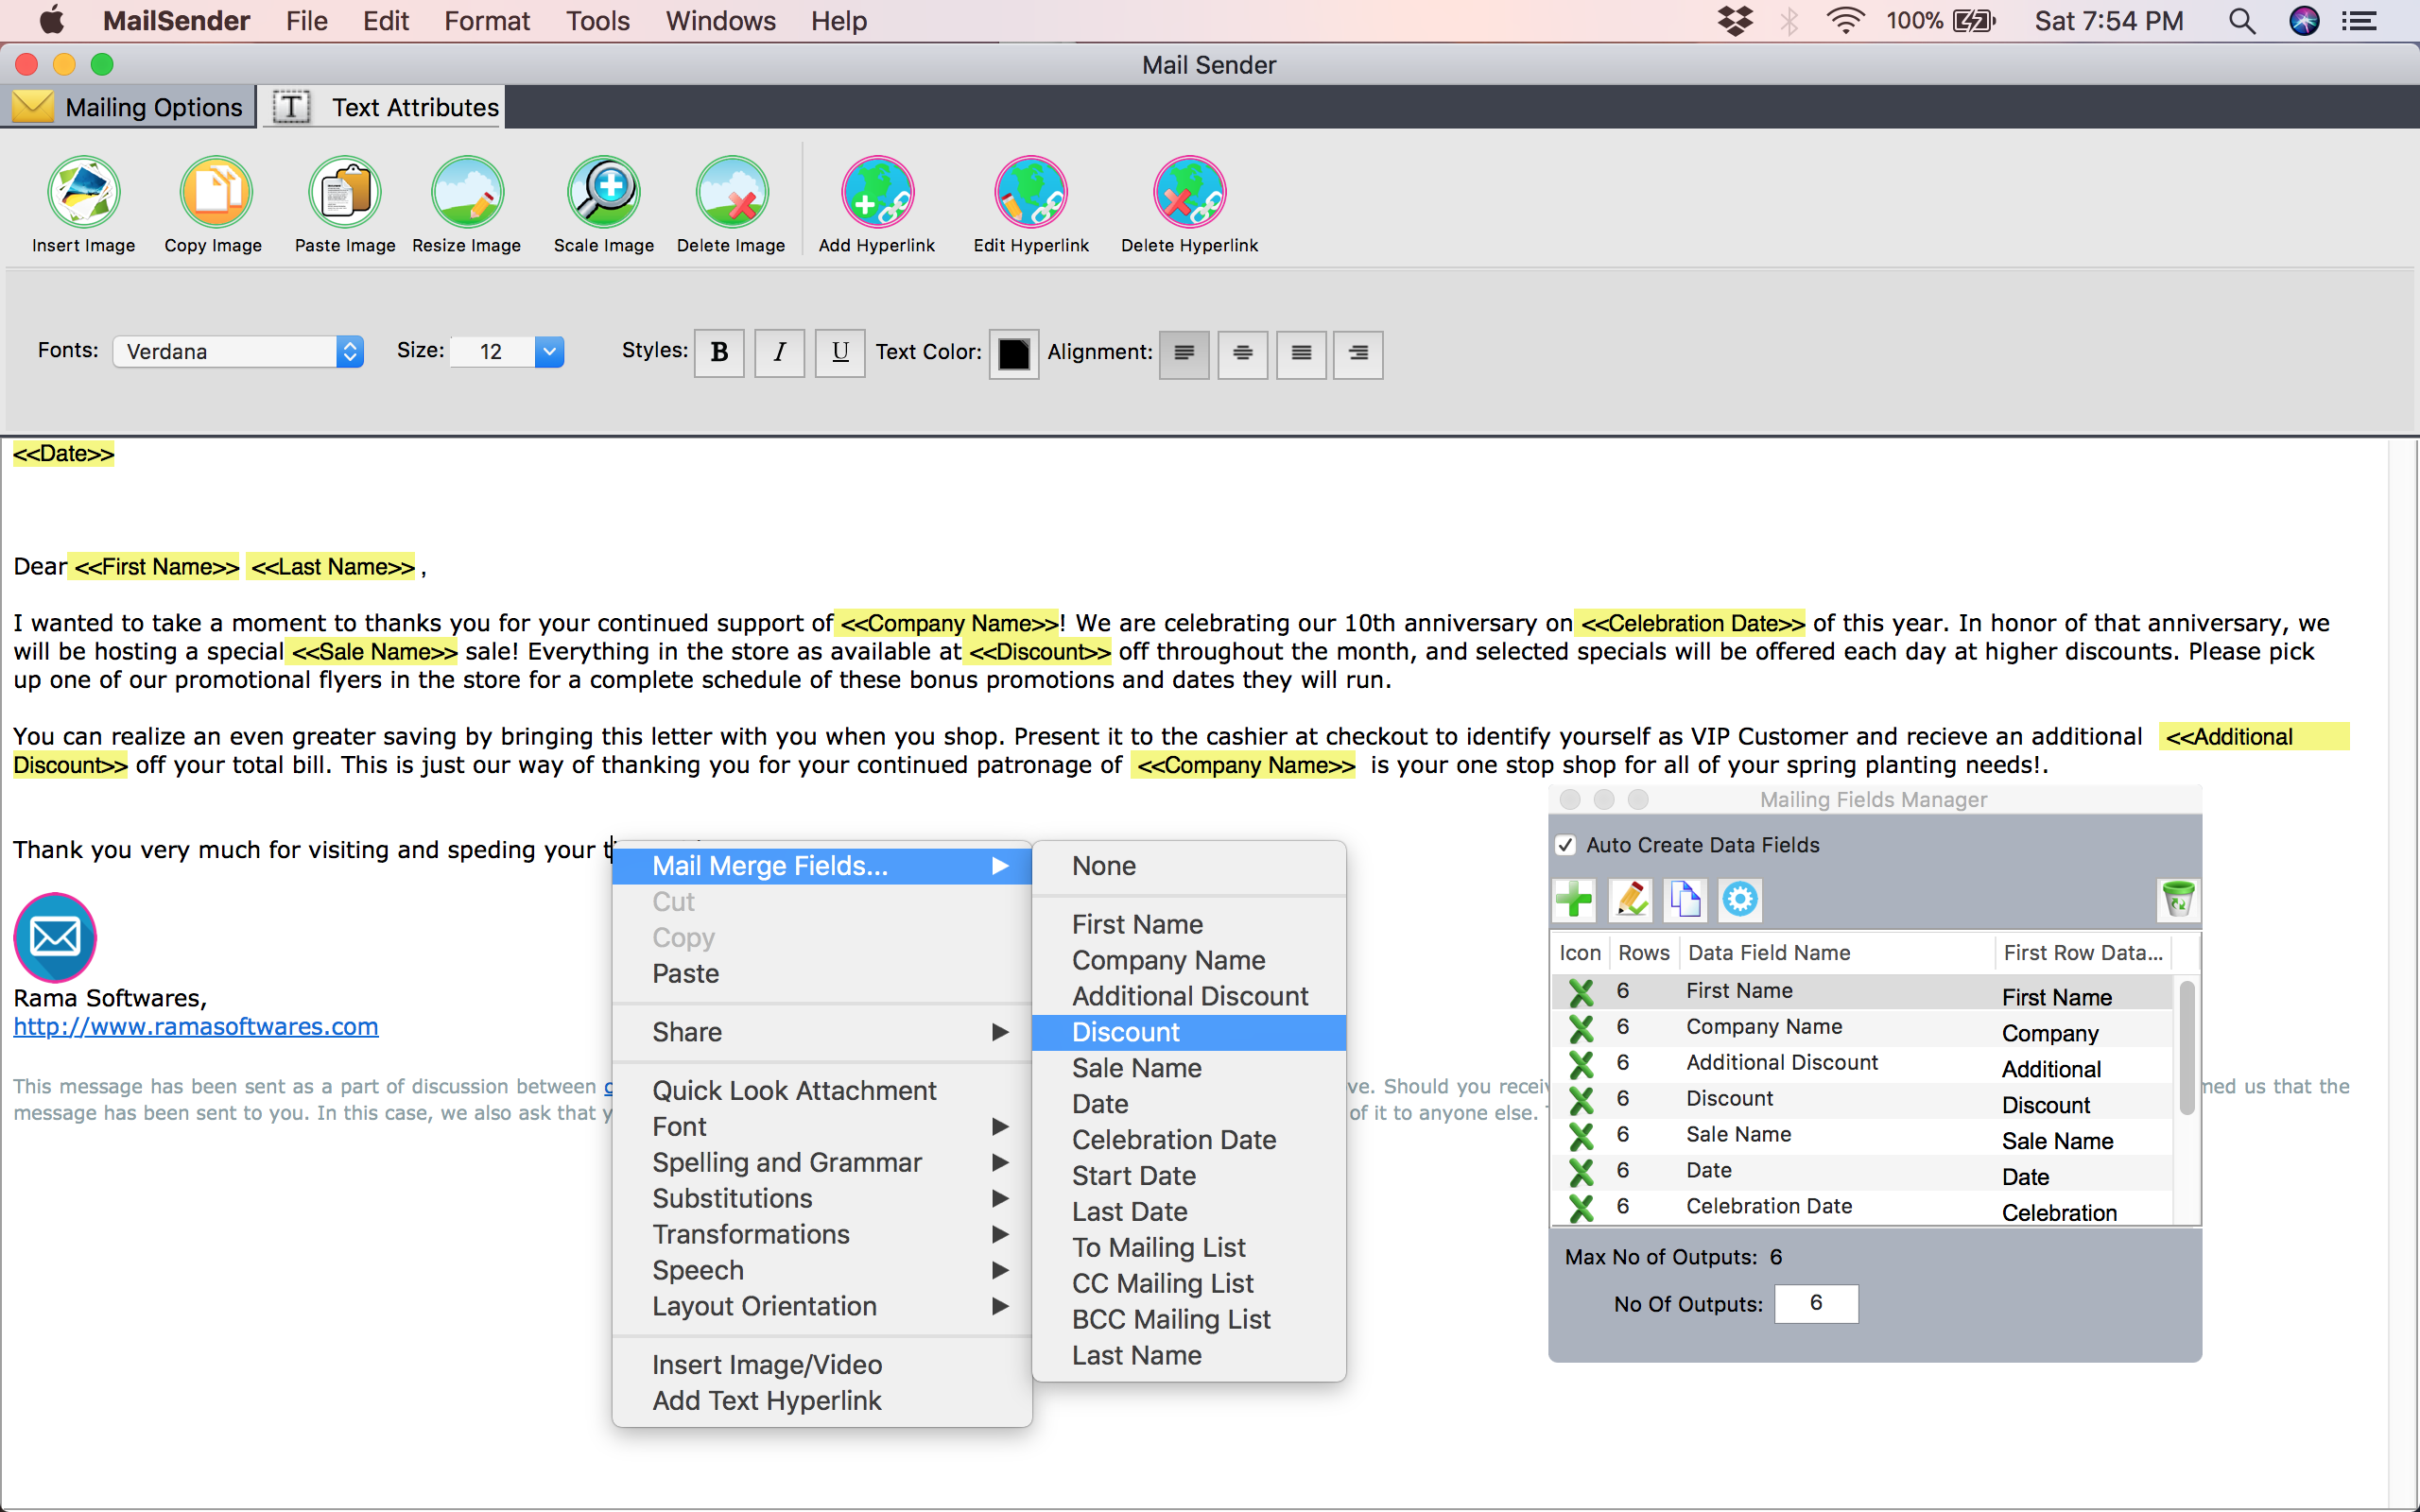Toggle Italic text style
This screenshot has width=2420, height=1512.
pos(779,352)
